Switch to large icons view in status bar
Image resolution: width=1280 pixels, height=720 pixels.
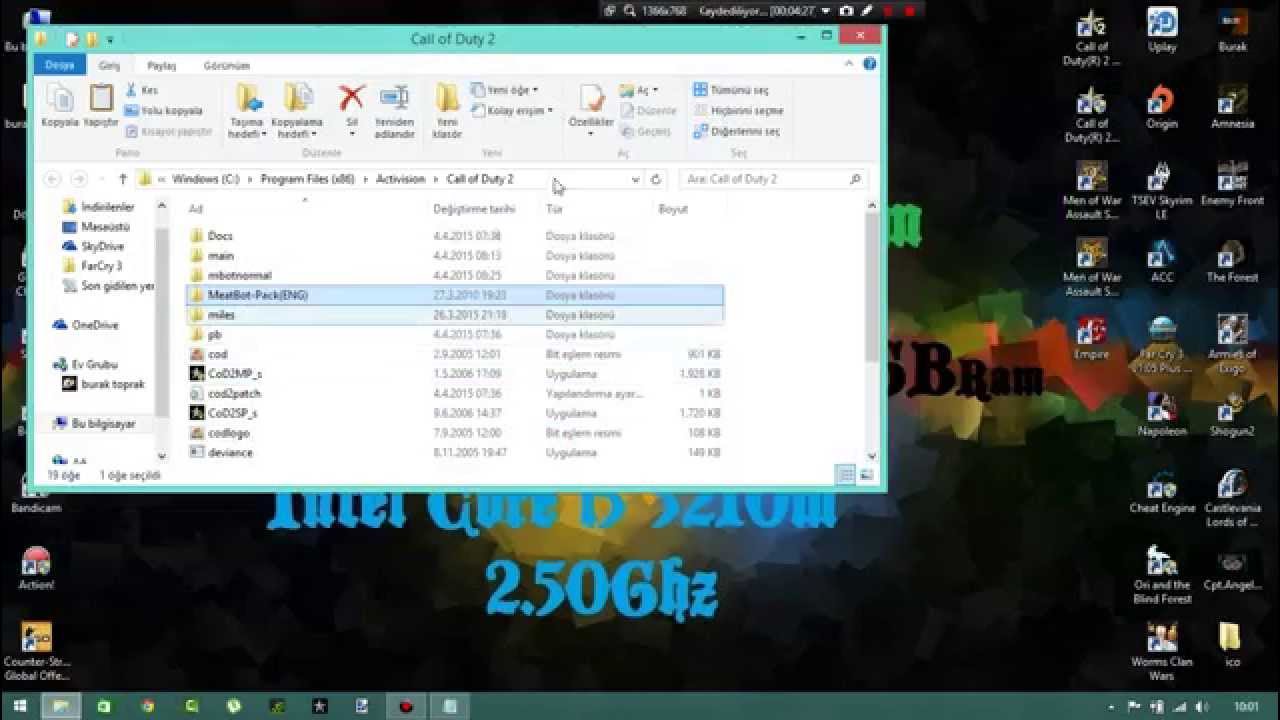(x=866, y=475)
